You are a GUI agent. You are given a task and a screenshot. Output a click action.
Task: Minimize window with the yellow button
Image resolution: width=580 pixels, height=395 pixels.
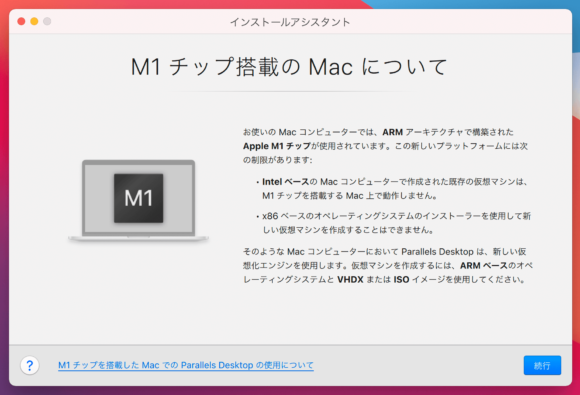coord(34,21)
